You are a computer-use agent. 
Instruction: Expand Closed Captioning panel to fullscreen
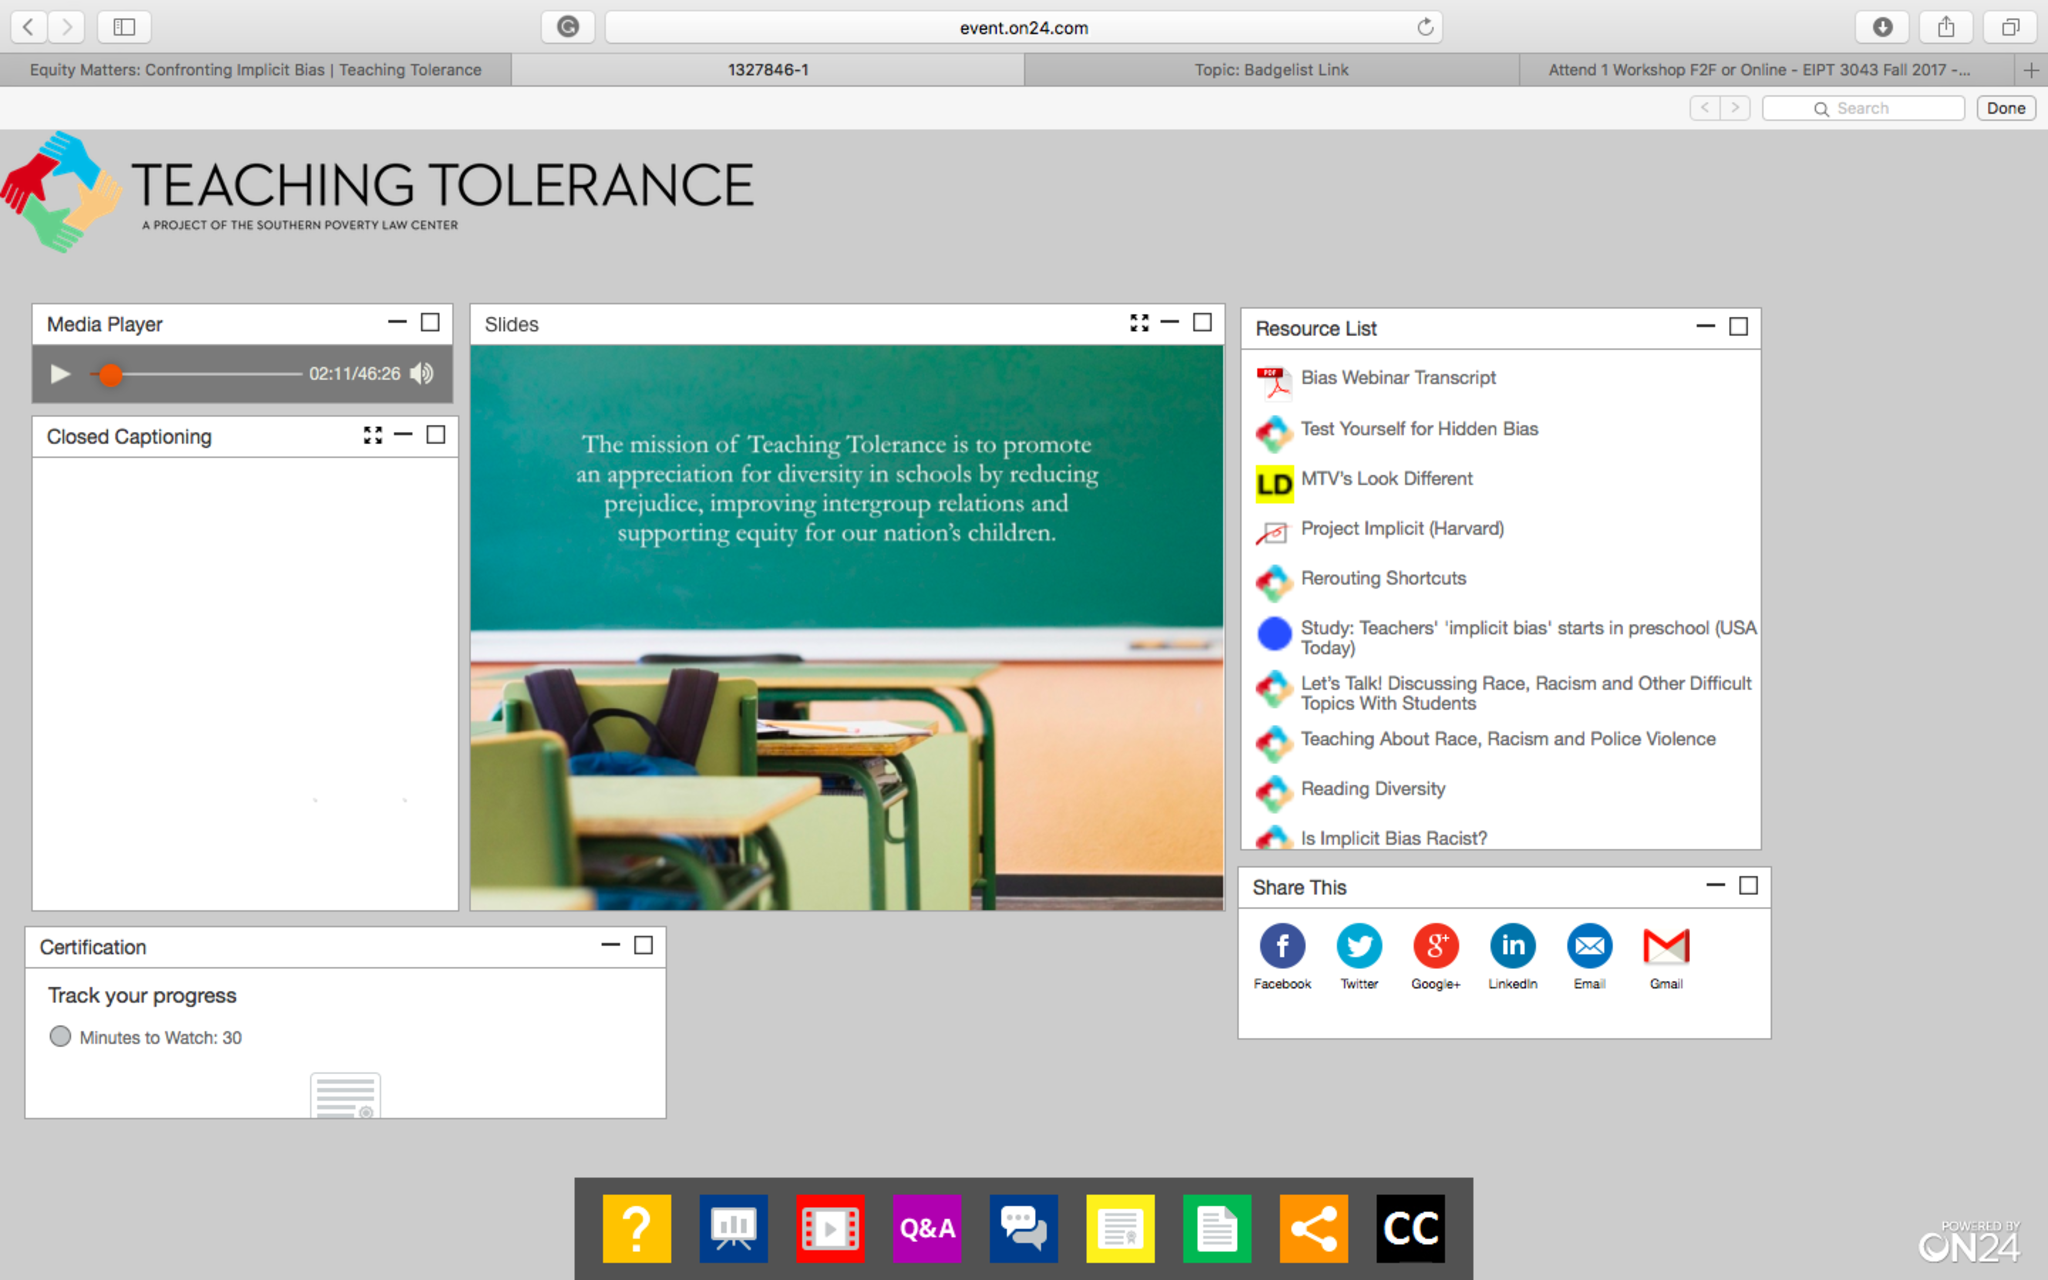[x=373, y=435]
